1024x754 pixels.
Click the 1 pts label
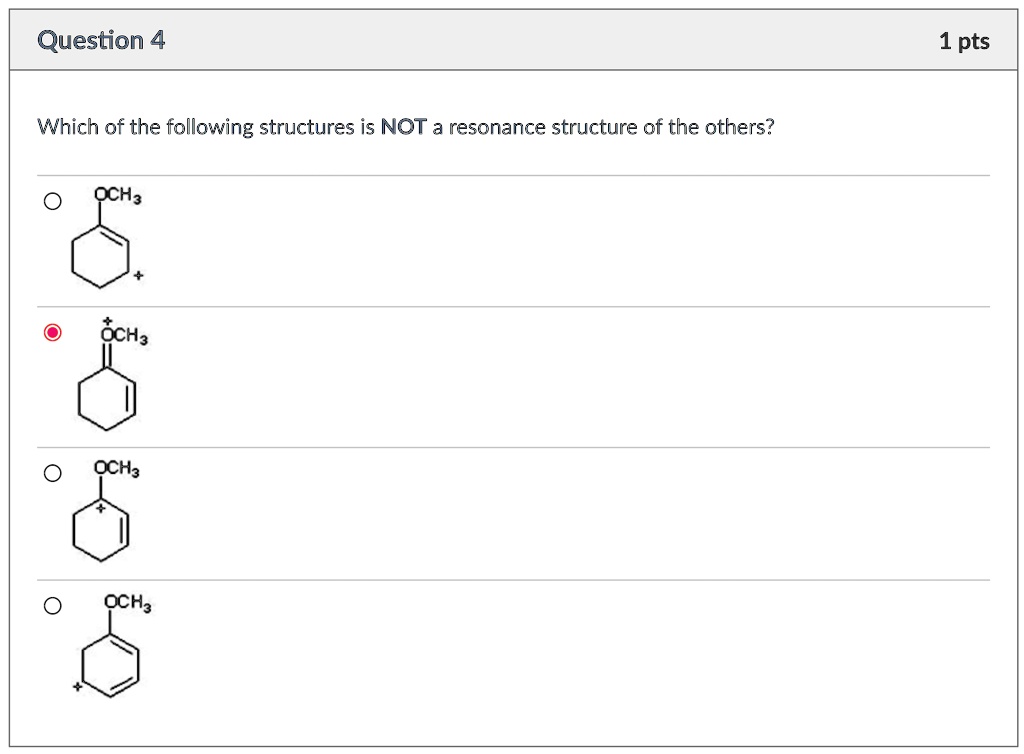click(964, 40)
